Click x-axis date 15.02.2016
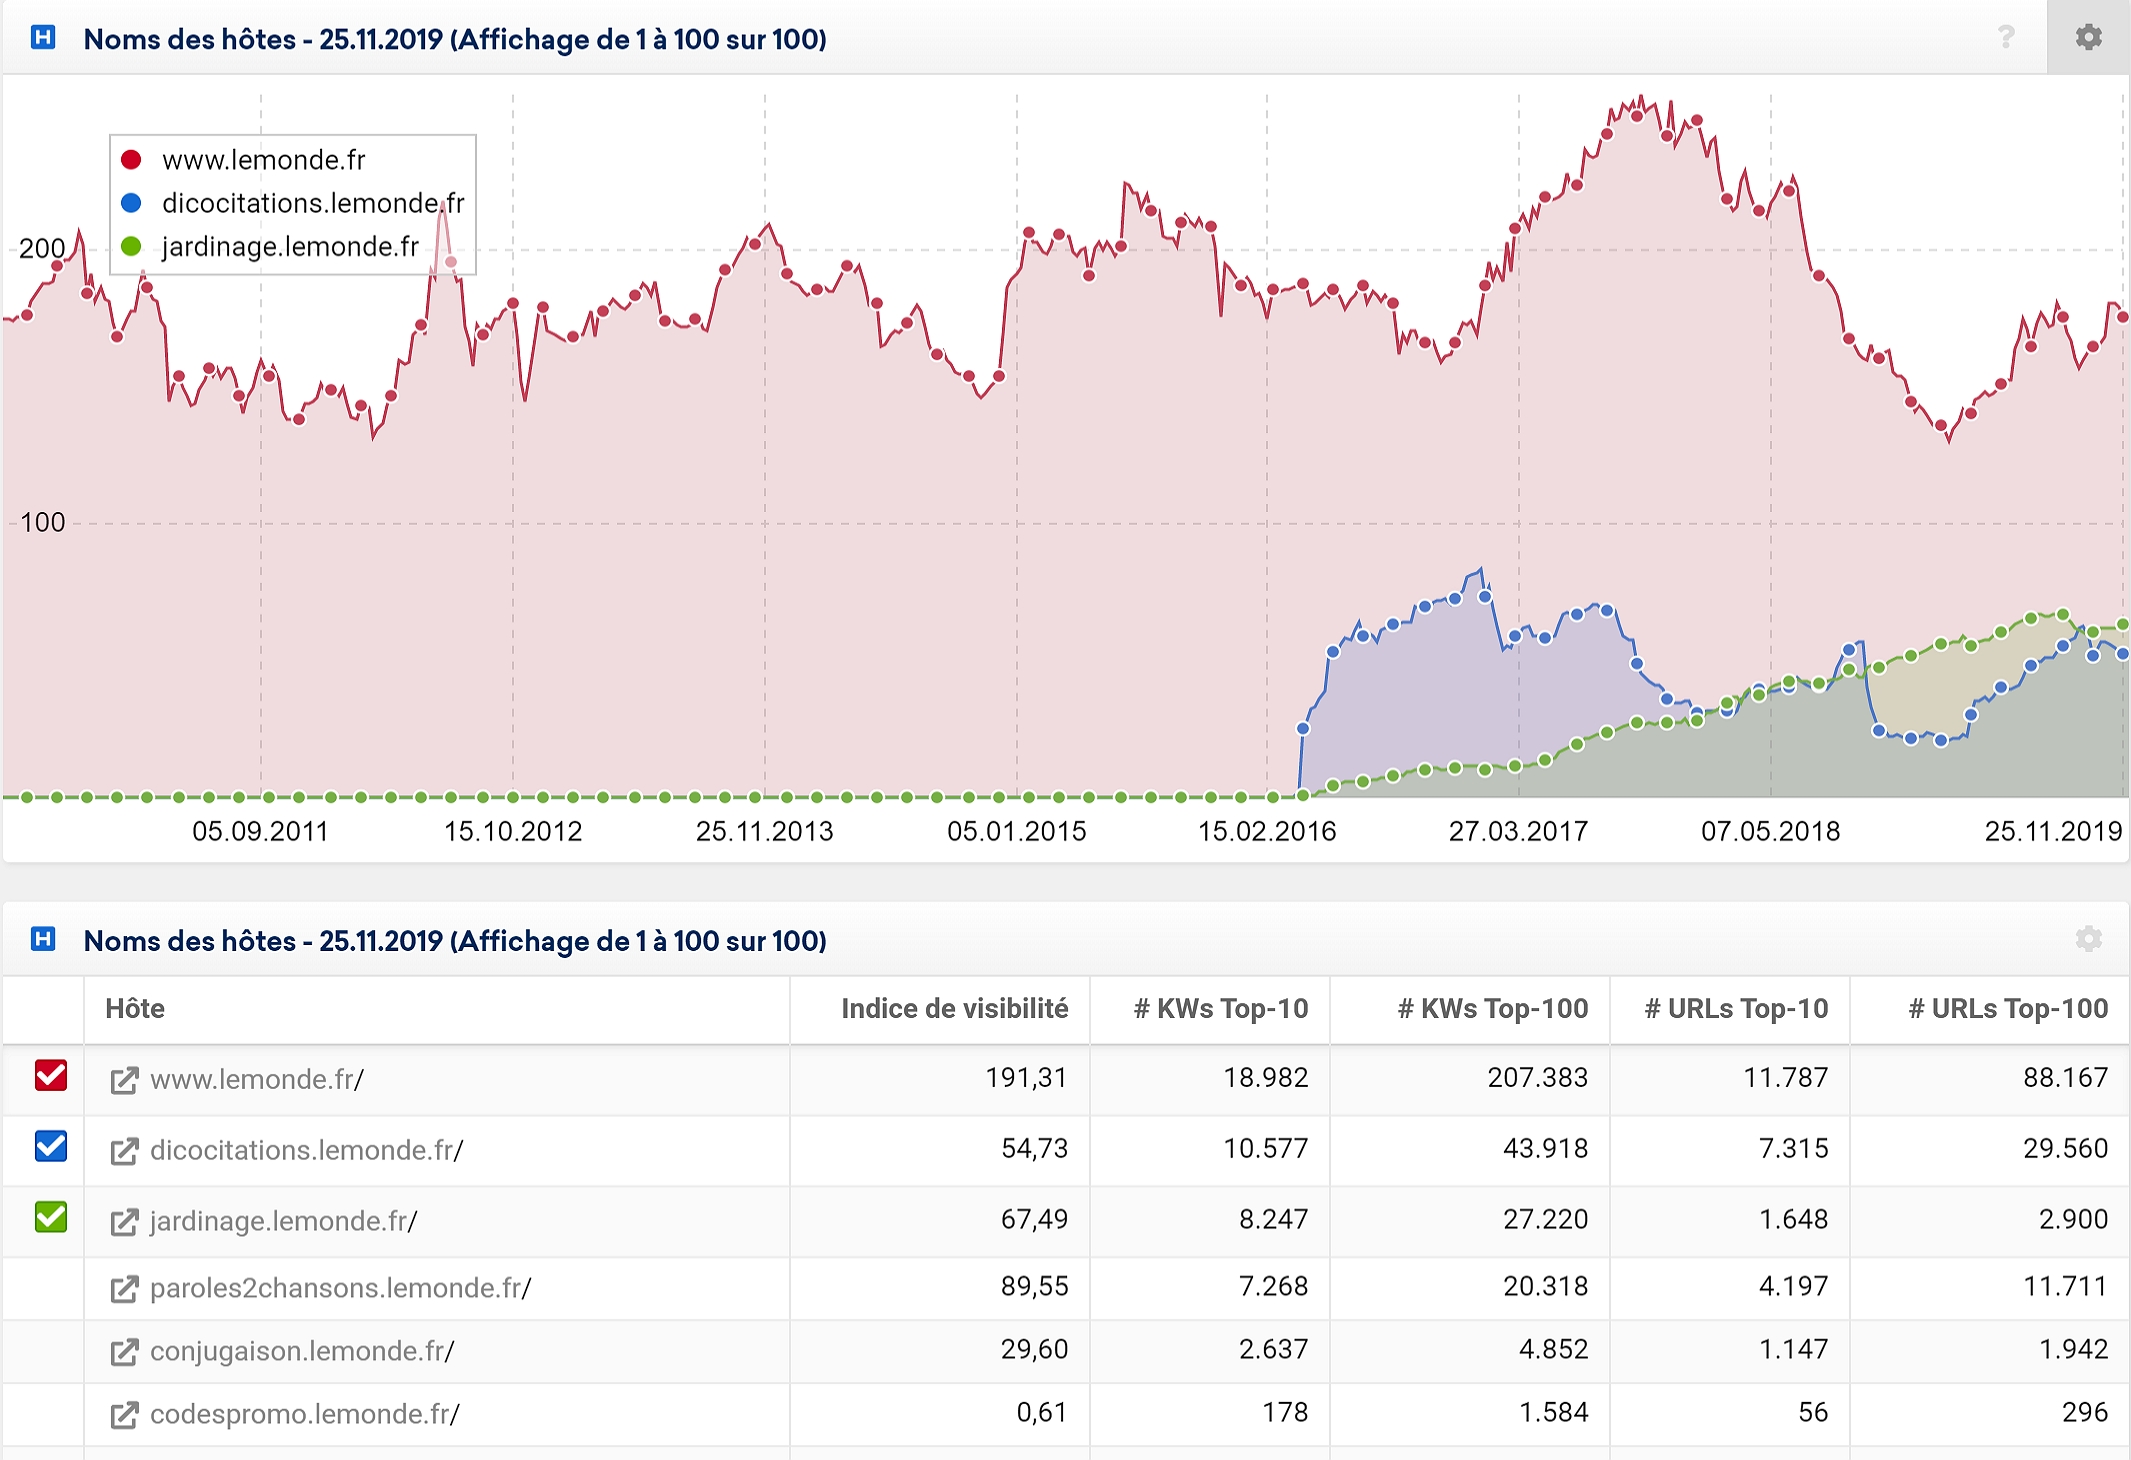This screenshot has width=2131, height=1460. click(x=1267, y=831)
